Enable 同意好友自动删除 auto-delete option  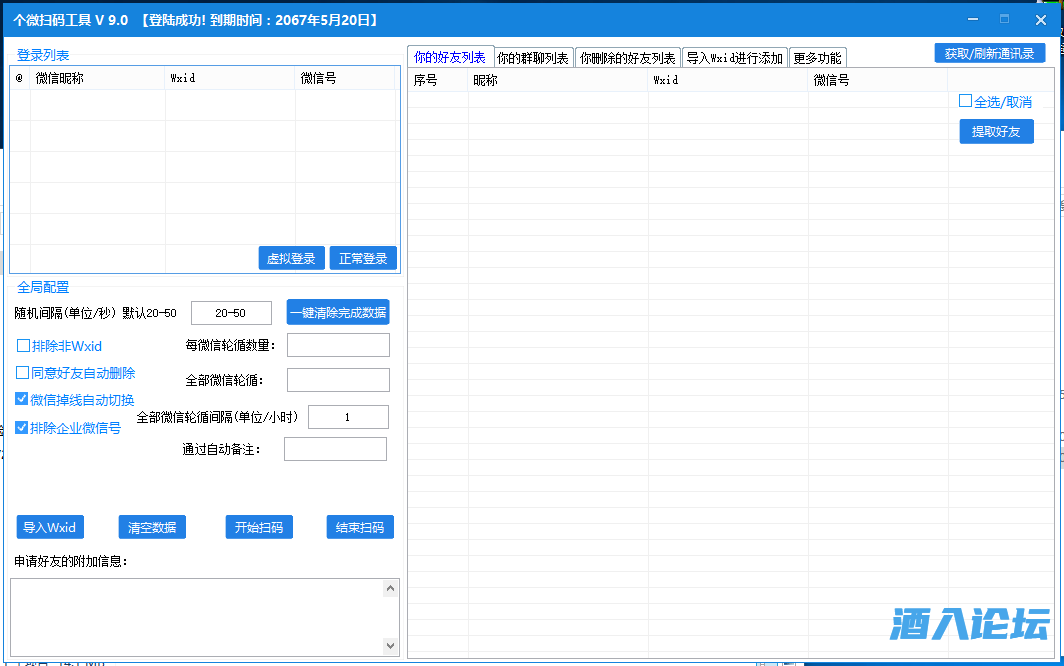click(23, 371)
